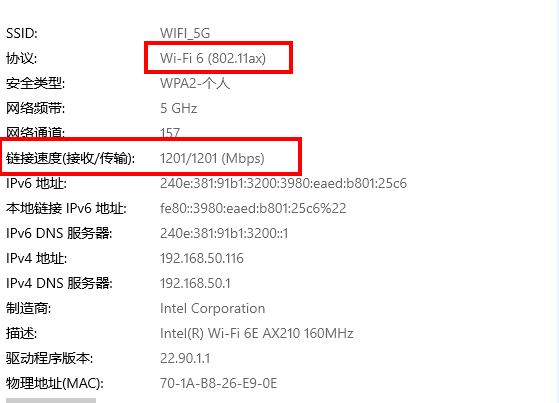This screenshot has width=559, height=403.
Task: Click the manufacturer value Intel Corporation
Action: pyautogui.click(x=212, y=308)
